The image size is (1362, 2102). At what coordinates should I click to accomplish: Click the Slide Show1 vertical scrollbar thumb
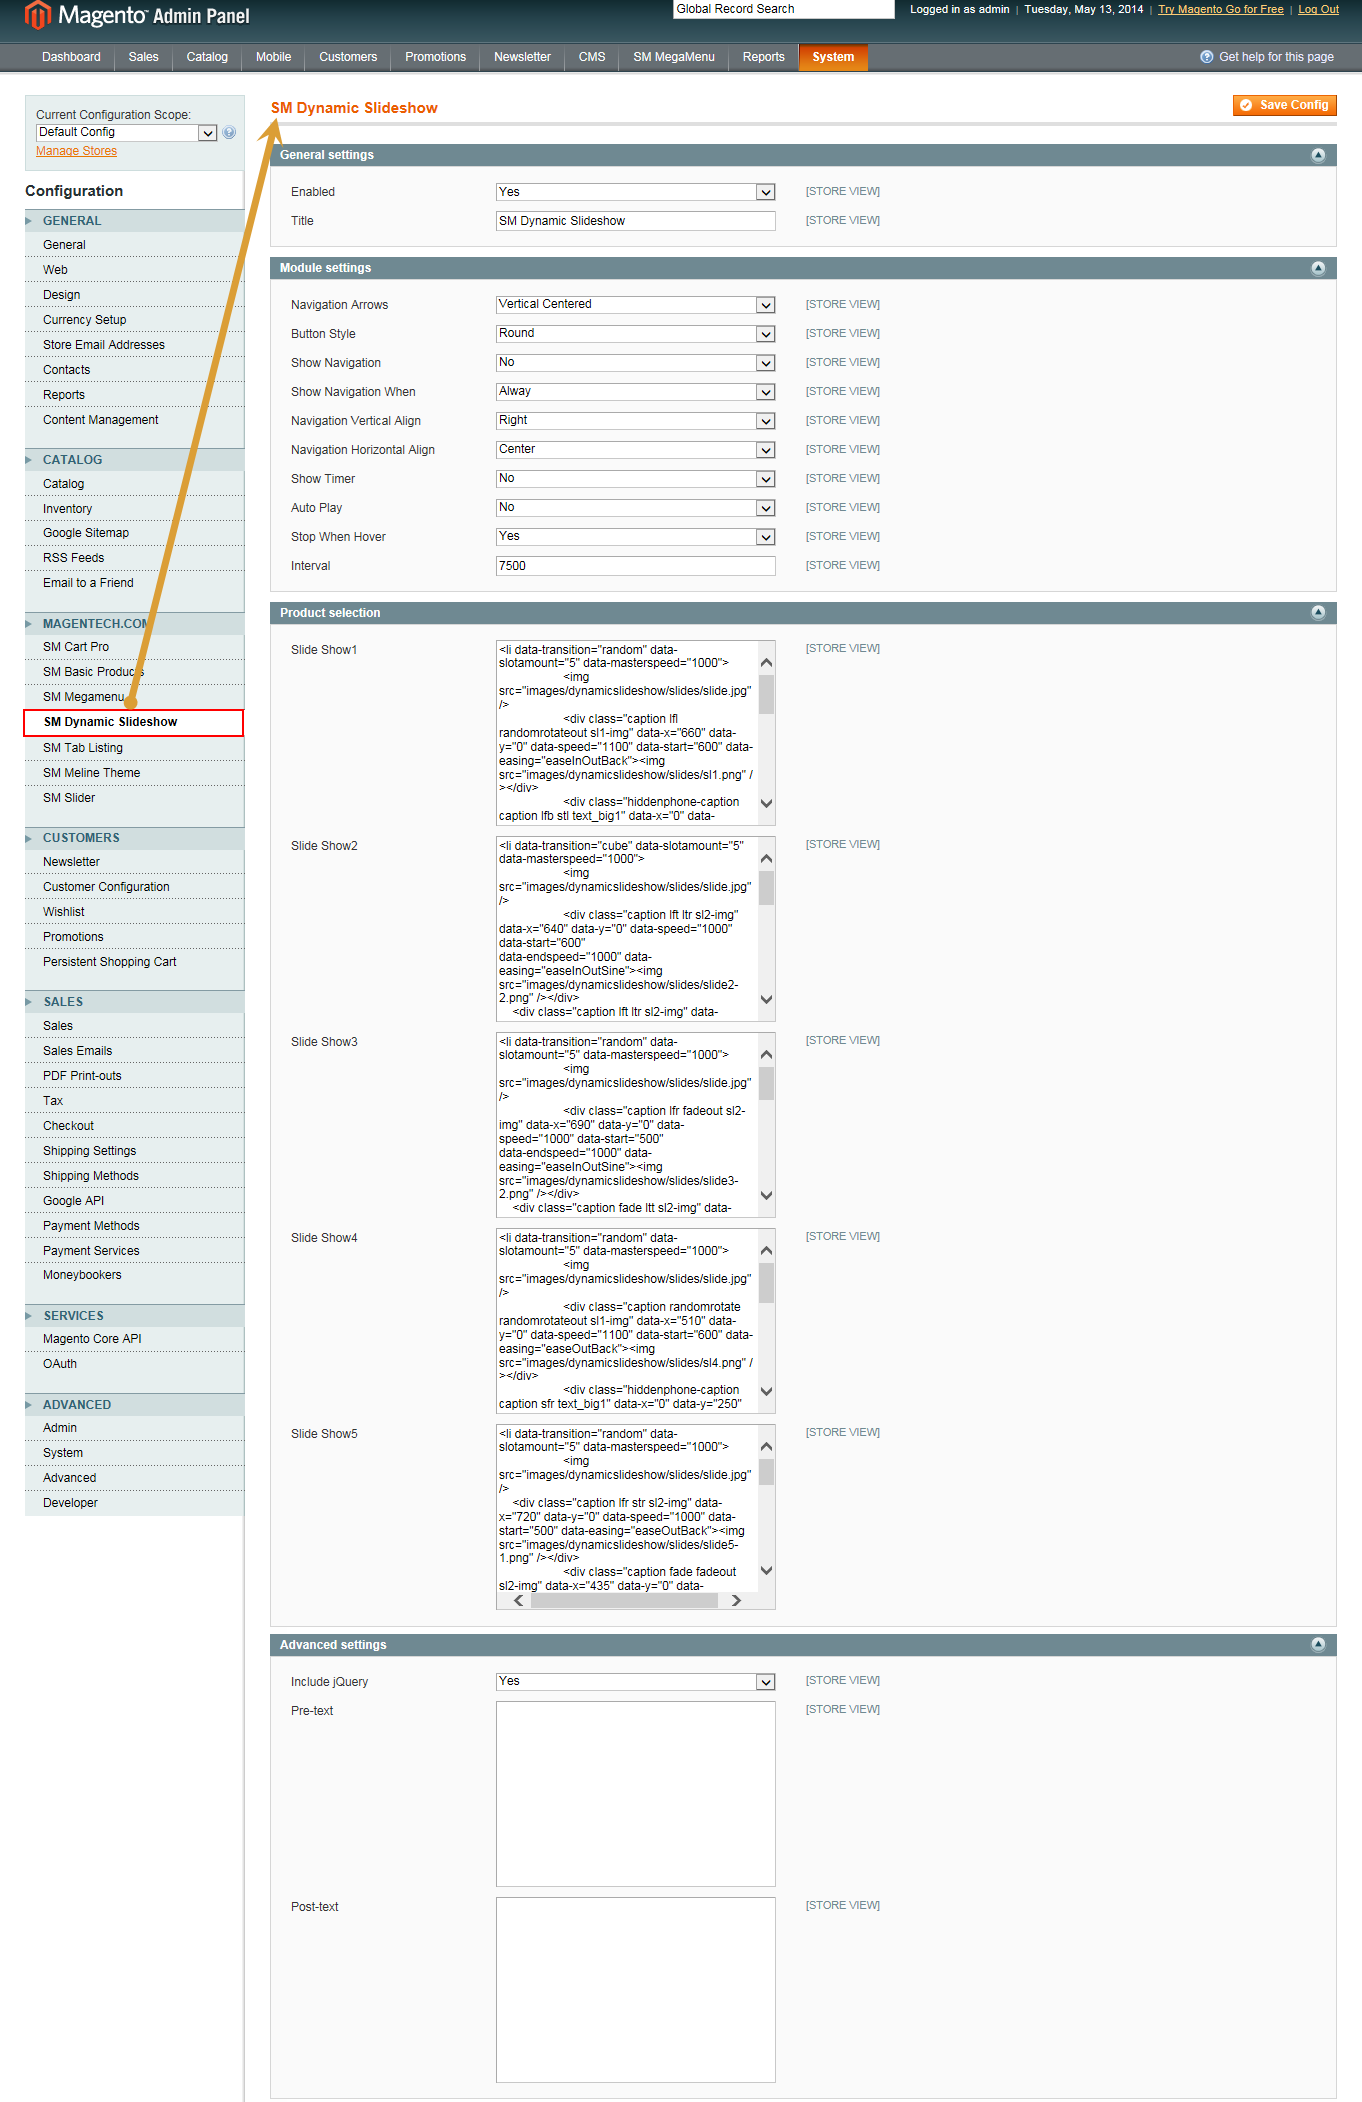[x=766, y=694]
